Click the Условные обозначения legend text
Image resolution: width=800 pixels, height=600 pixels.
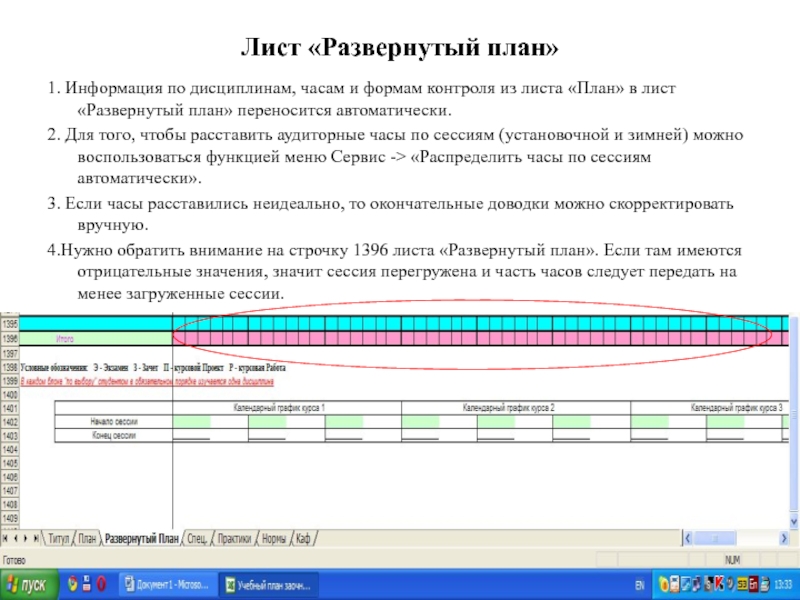[x=153, y=367]
